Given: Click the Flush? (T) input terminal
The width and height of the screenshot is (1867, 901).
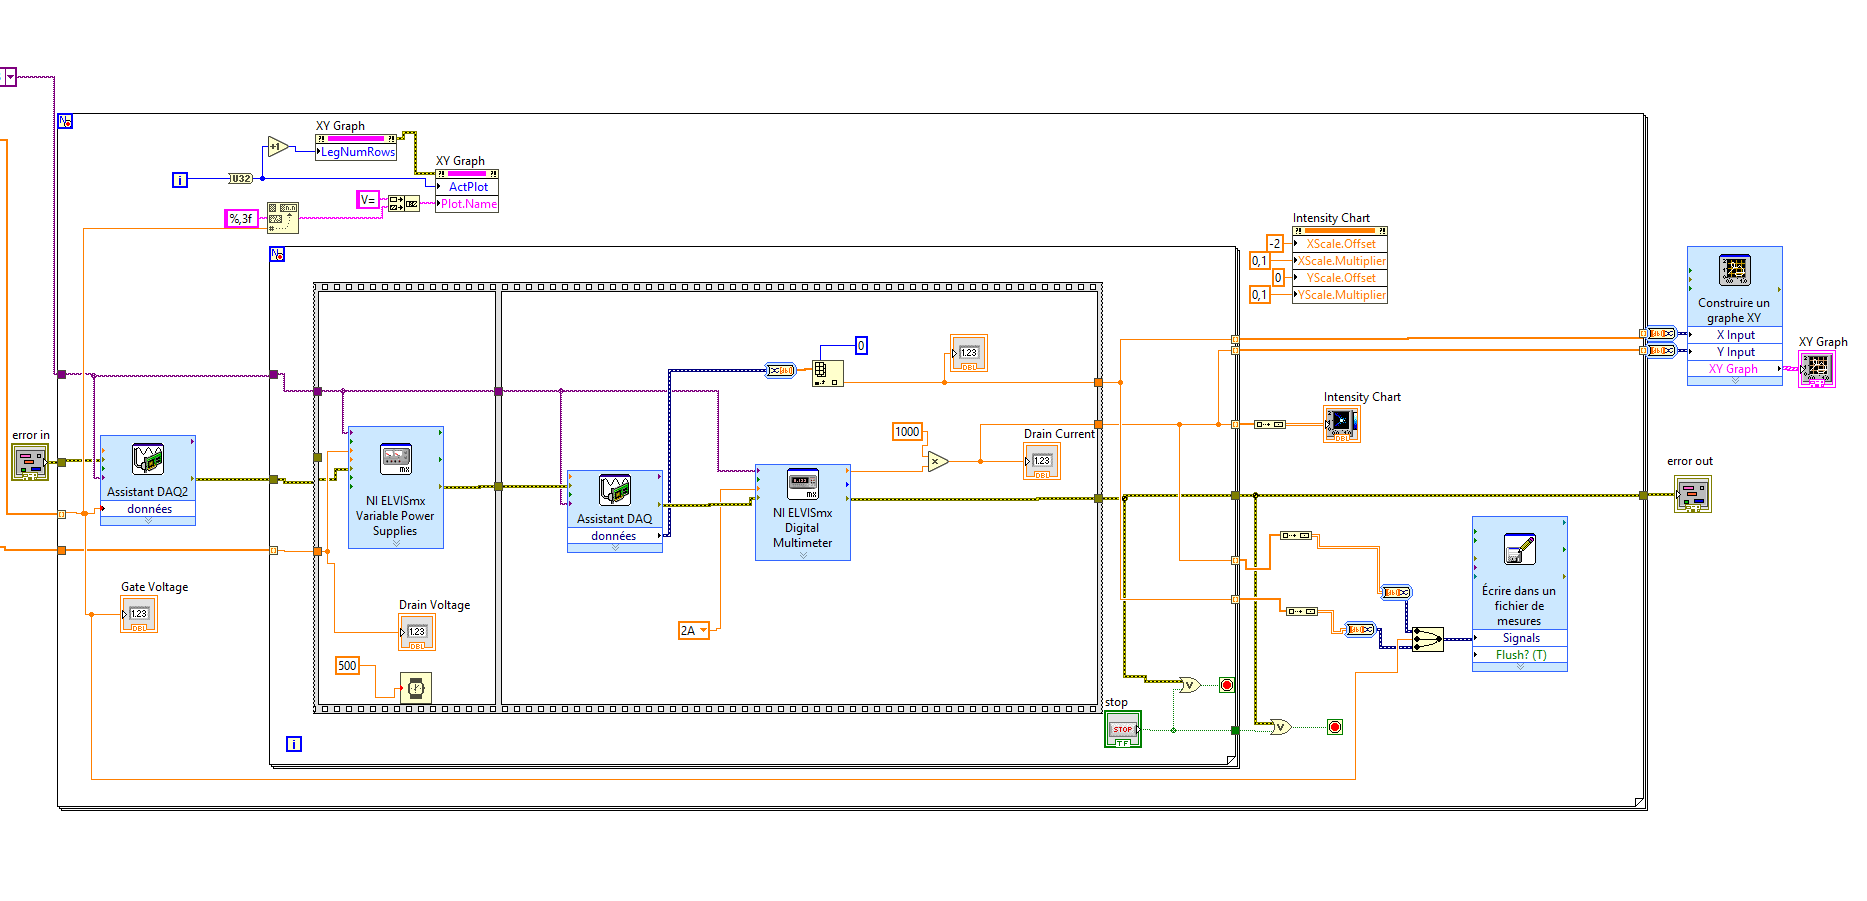Looking at the screenshot, I should (1520, 655).
